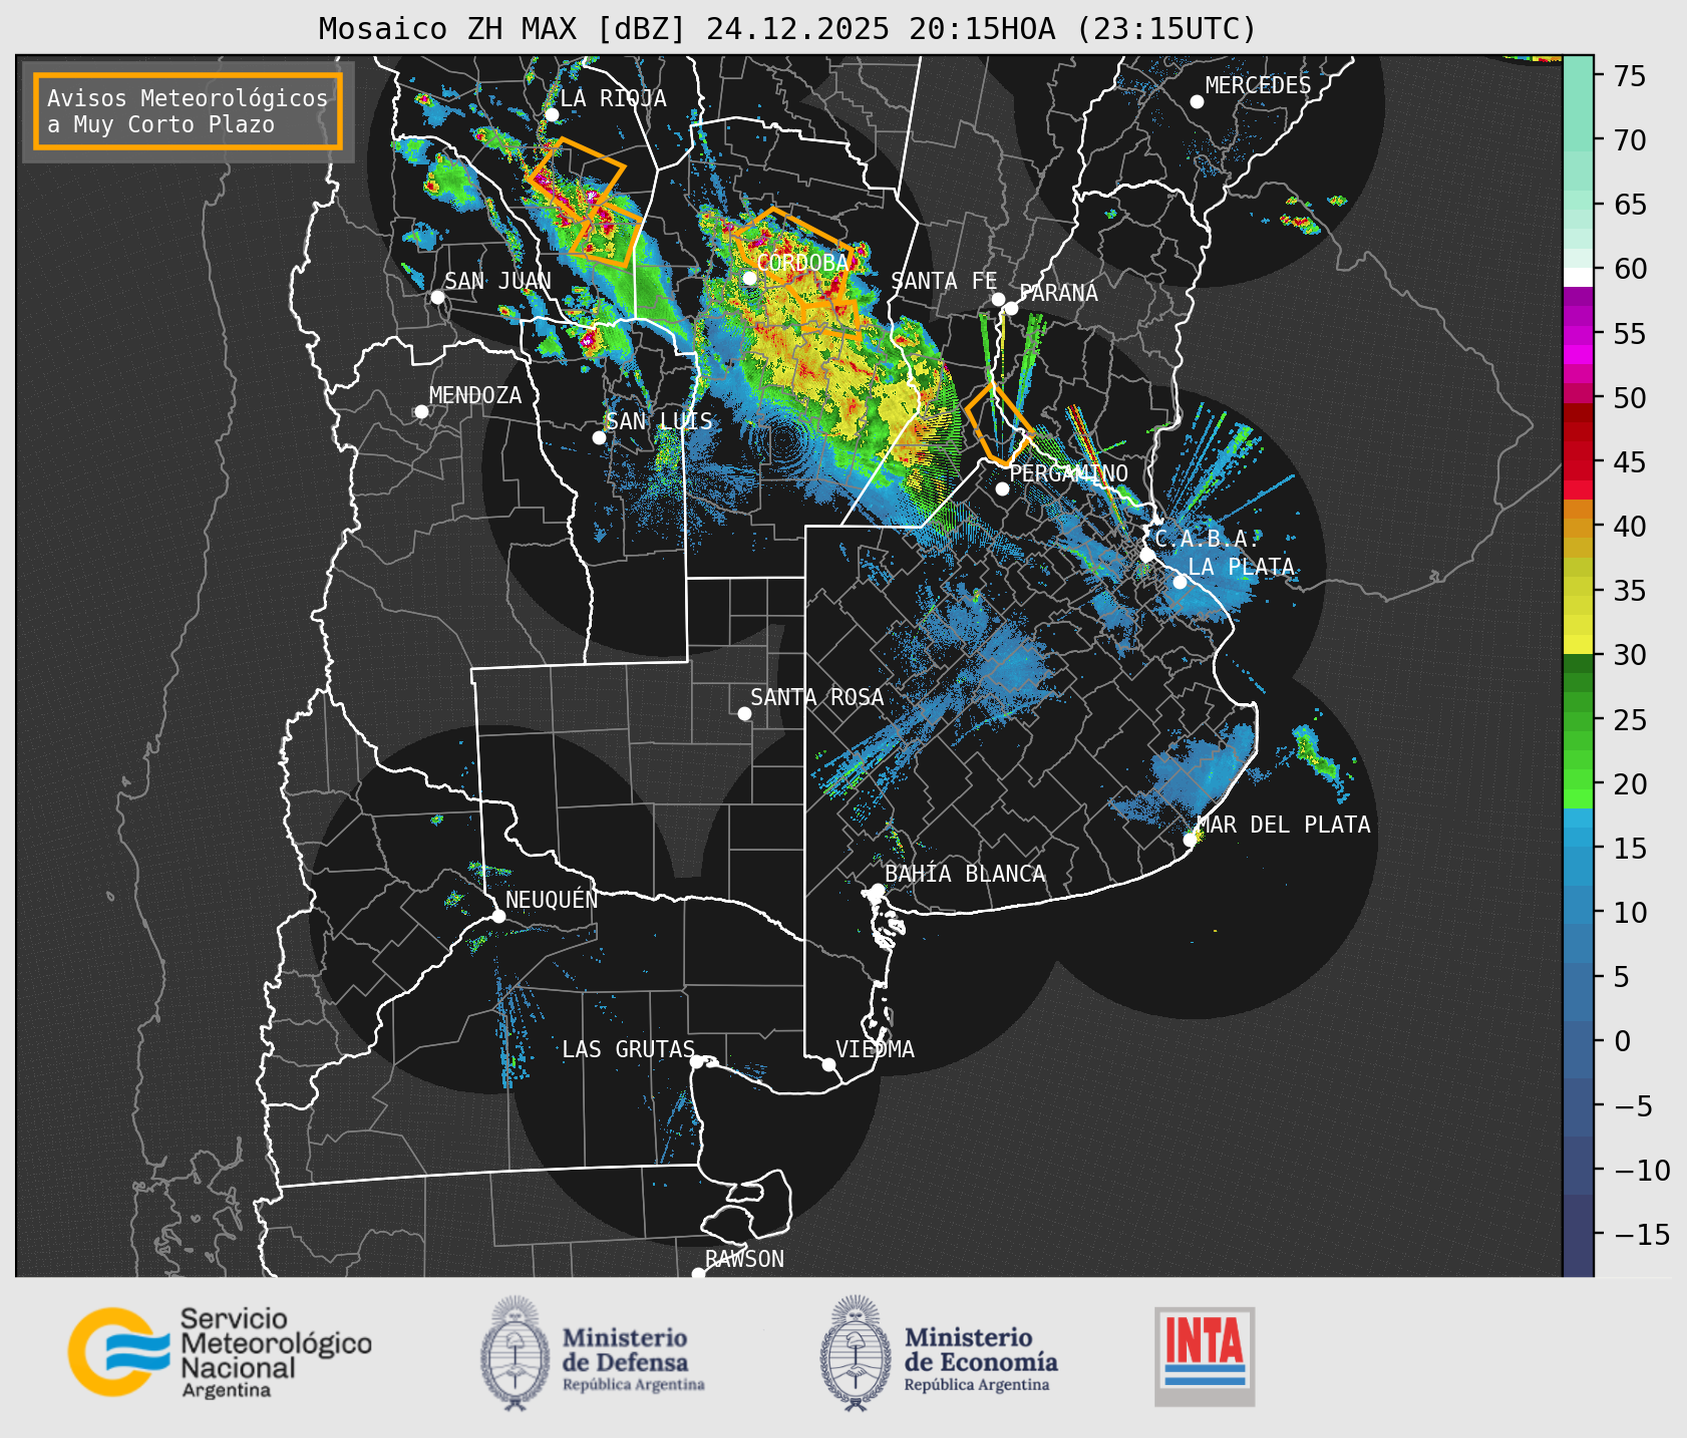The height and width of the screenshot is (1438, 1687).
Task: Click the white dot marking Pergamino
Action: [x=1002, y=489]
